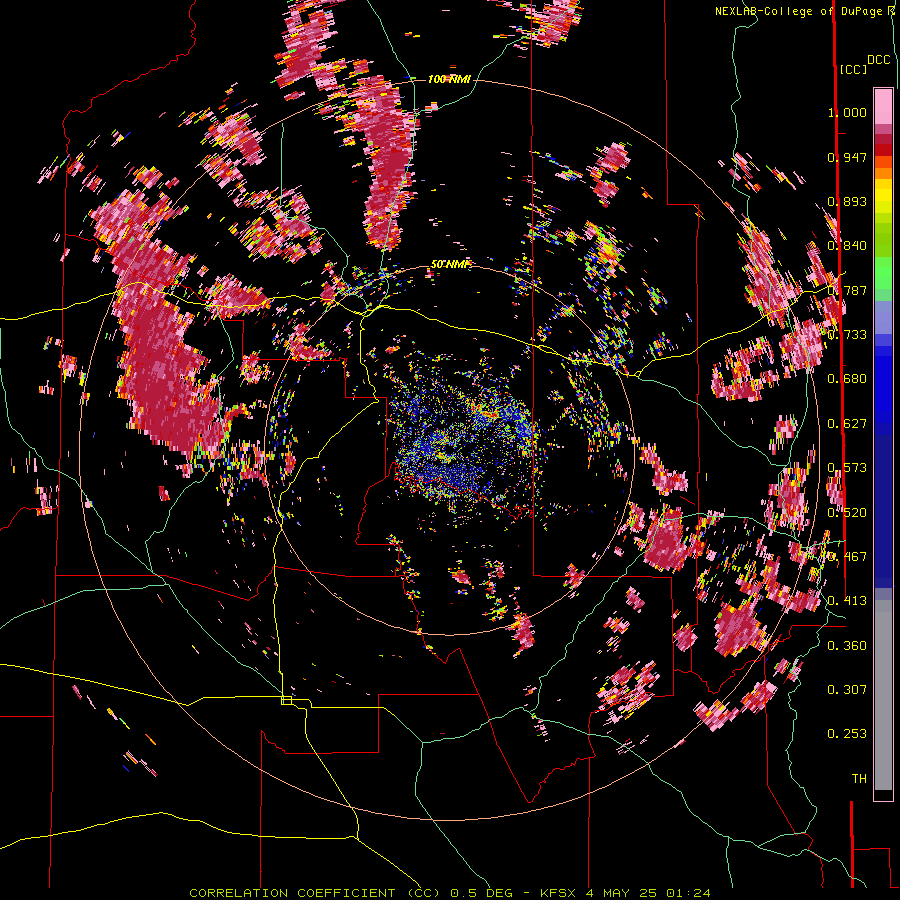Image resolution: width=900 pixels, height=900 pixels.
Task: Click the 50 NMI range ring label
Action: click(x=450, y=264)
